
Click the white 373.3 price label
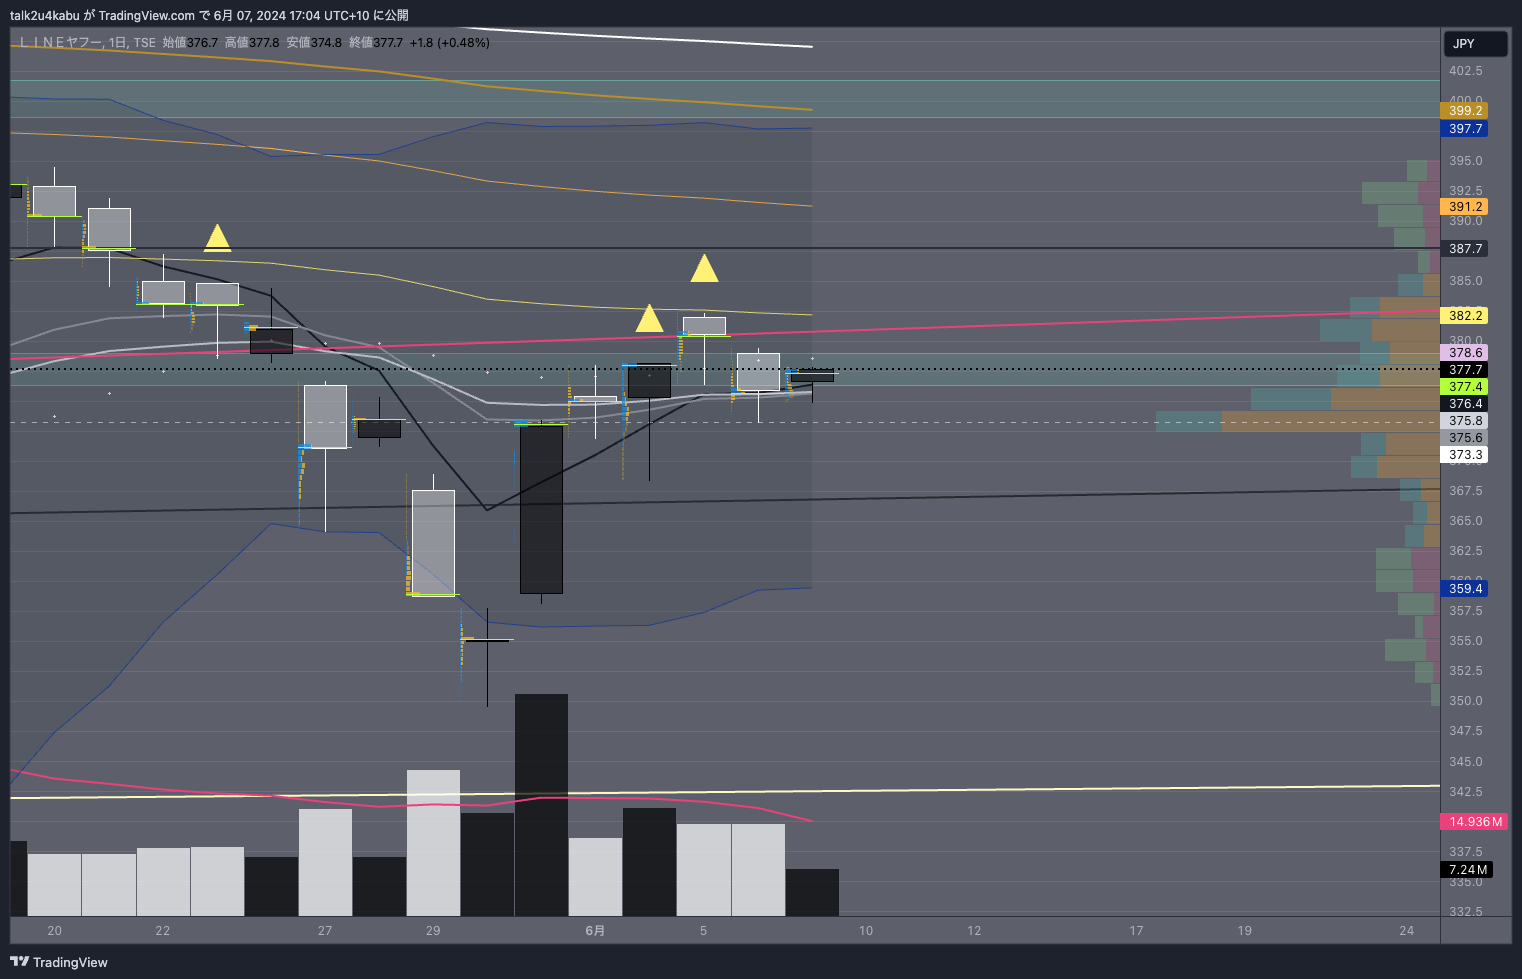[x=1464, y=455]
